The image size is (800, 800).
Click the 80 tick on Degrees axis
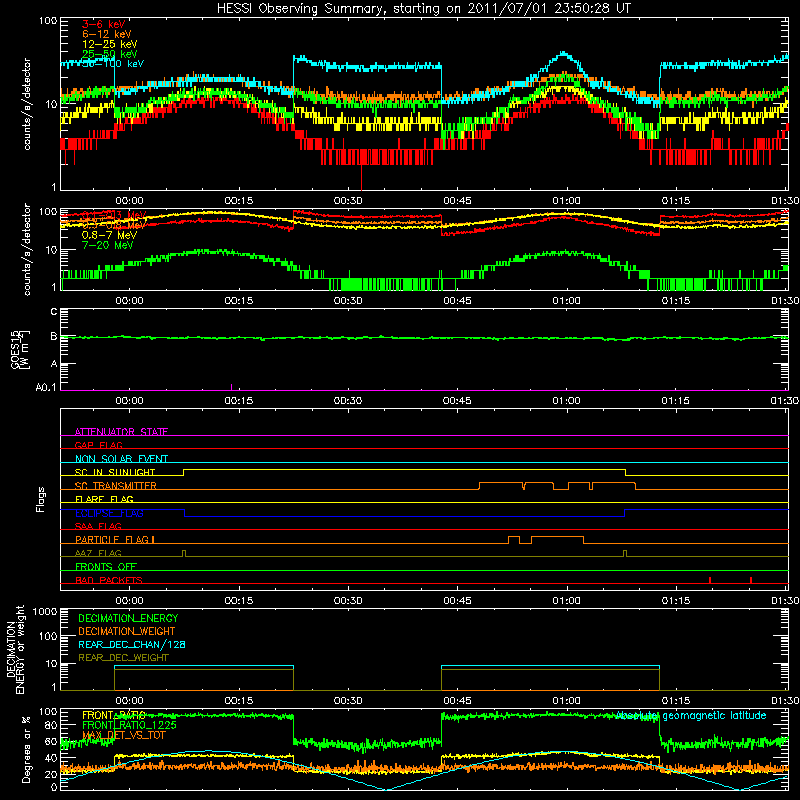coord(51,725)
